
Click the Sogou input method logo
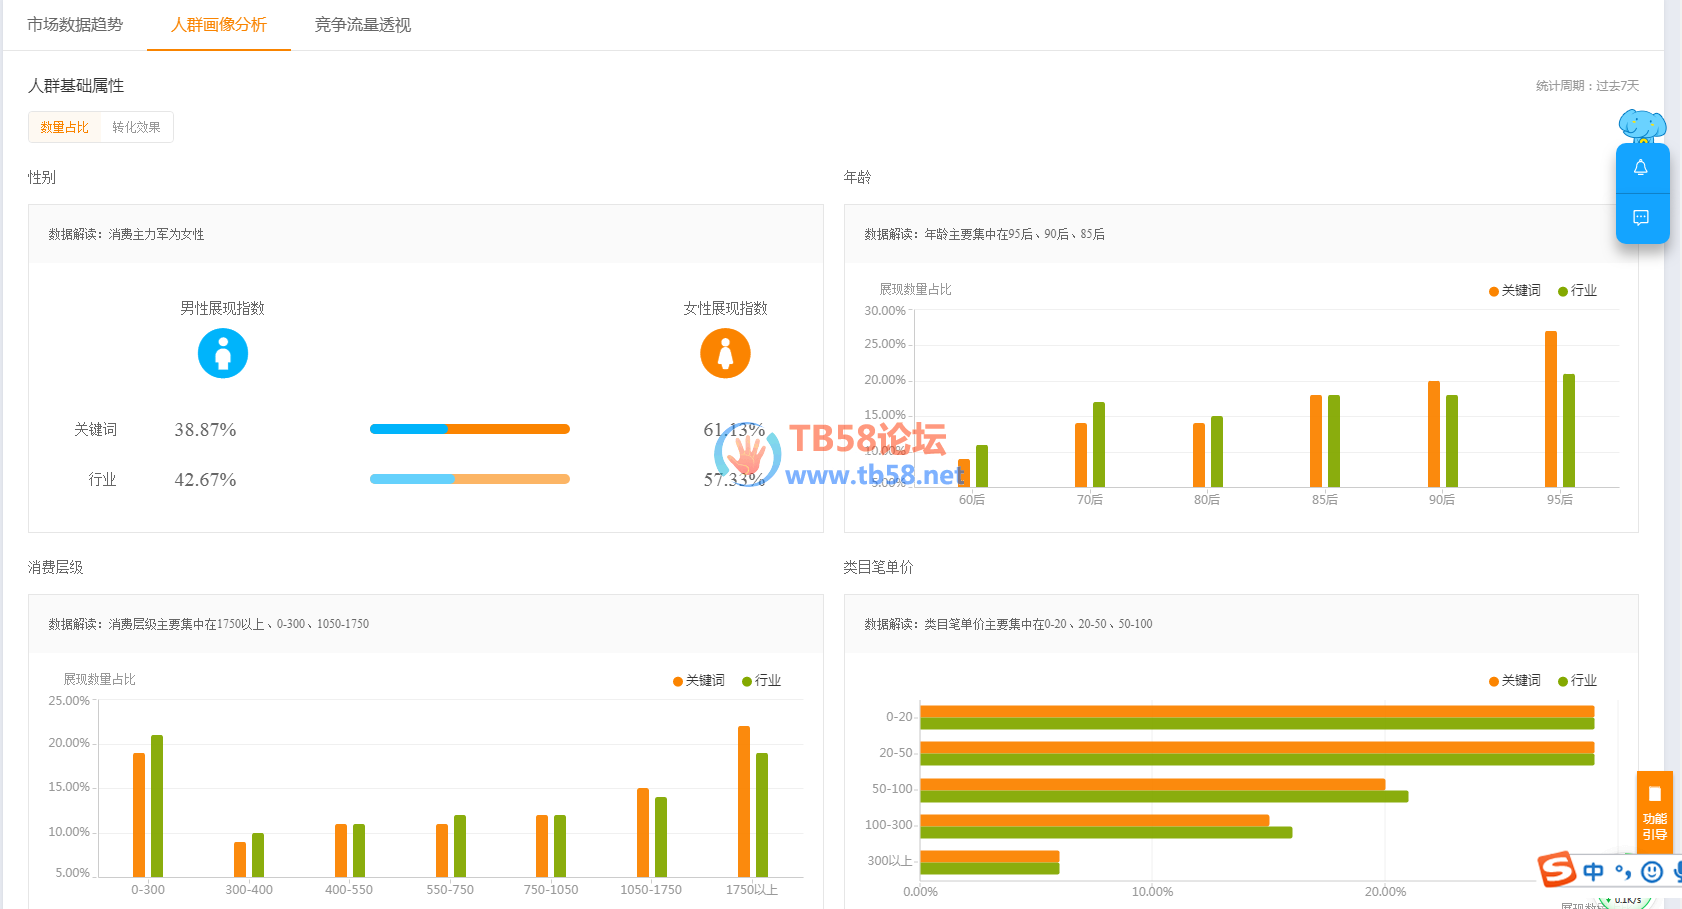point(1556,869)
